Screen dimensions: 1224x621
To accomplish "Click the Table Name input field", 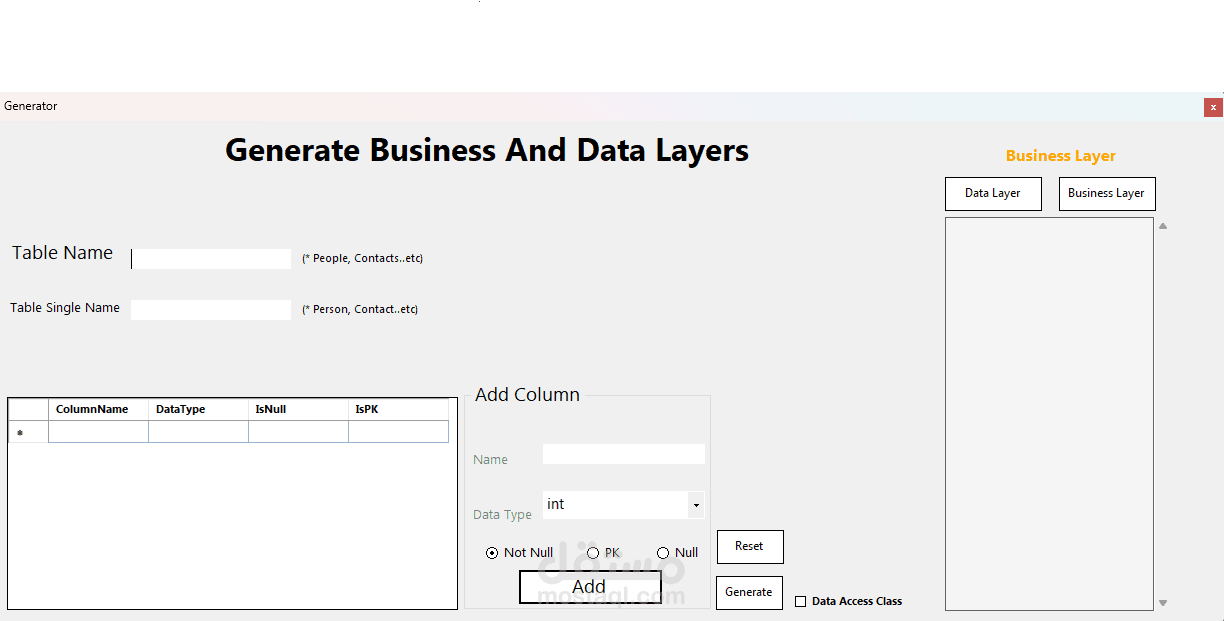I will click(211, 259).
